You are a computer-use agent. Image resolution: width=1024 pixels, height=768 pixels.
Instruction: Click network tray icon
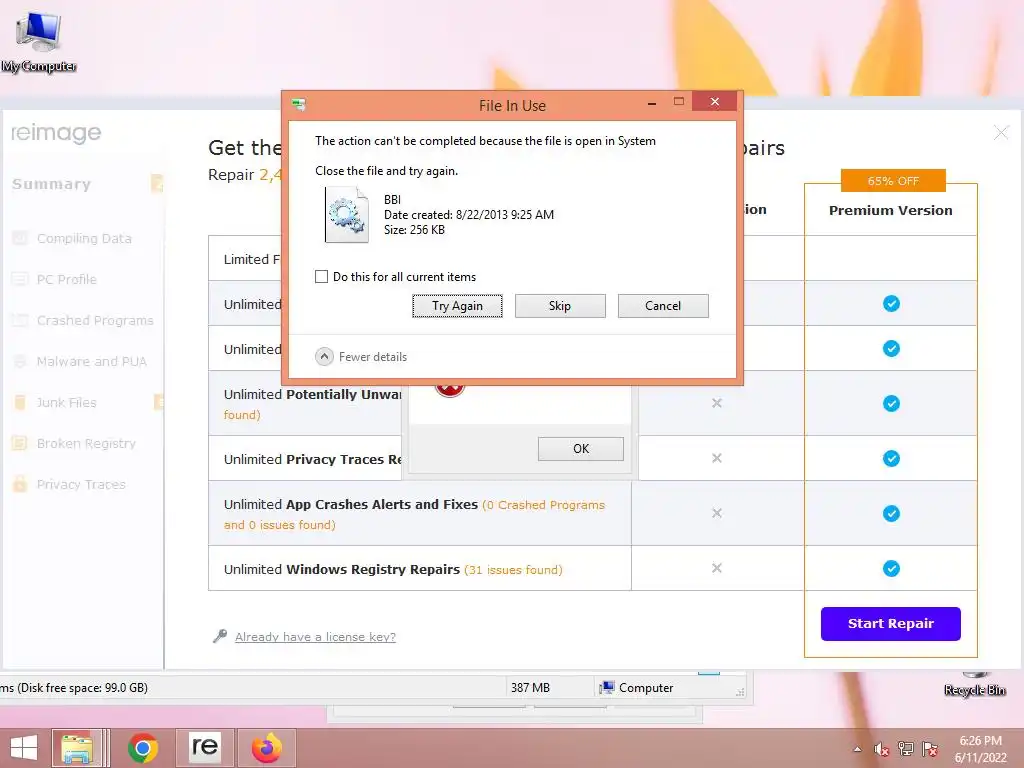[x=906, y=749]
